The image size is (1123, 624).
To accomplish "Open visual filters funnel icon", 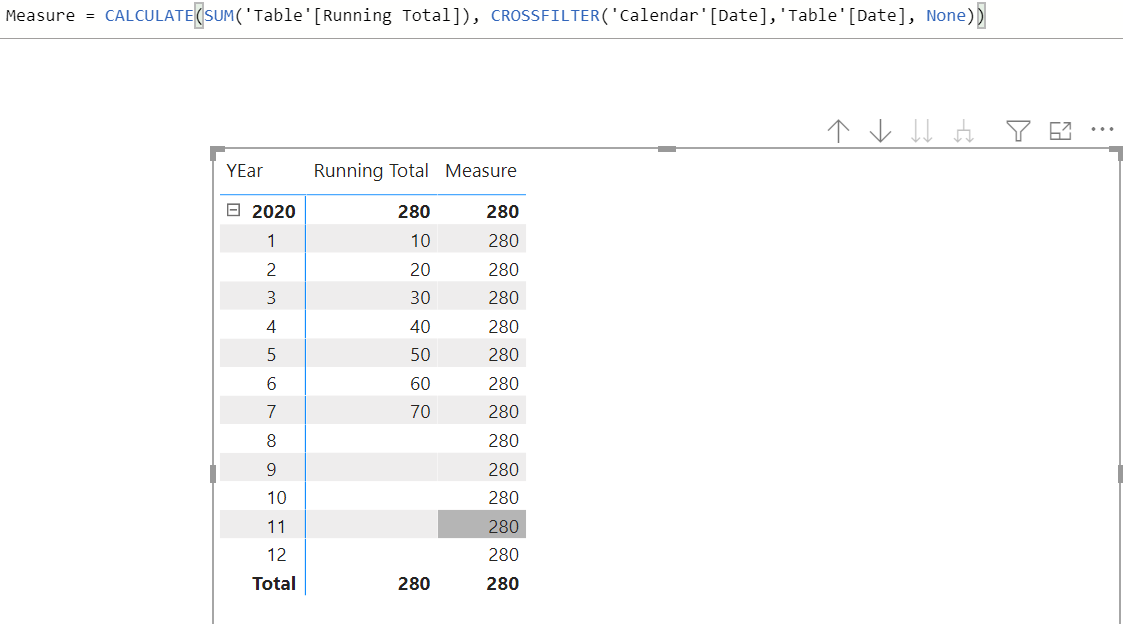I will (1018, 130).
